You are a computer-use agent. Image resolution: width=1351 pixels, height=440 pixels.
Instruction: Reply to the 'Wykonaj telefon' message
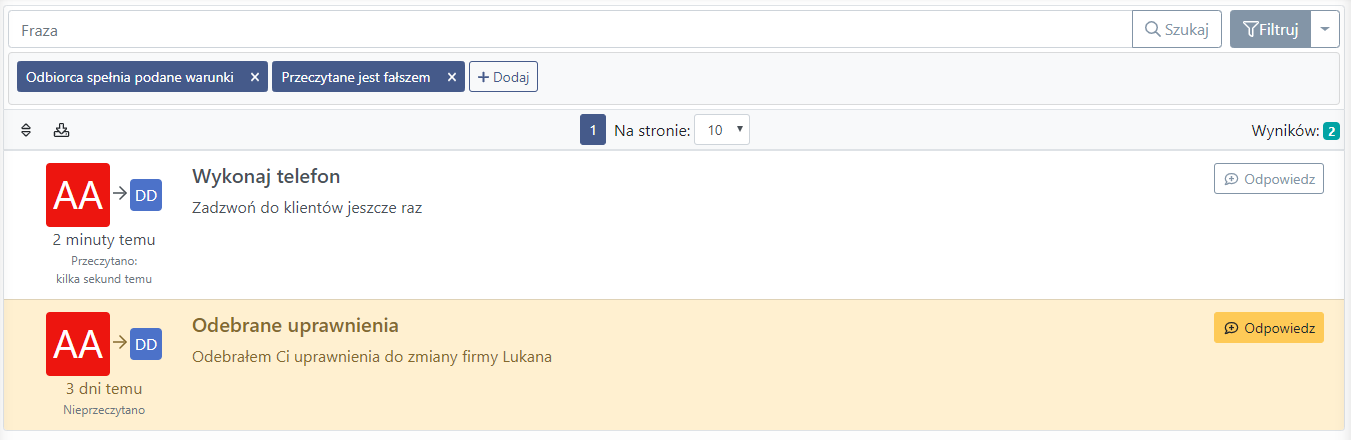1269,178
